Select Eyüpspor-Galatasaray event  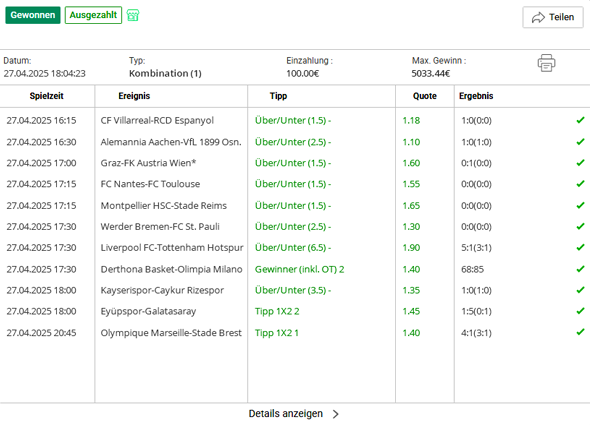pos(148,311)
